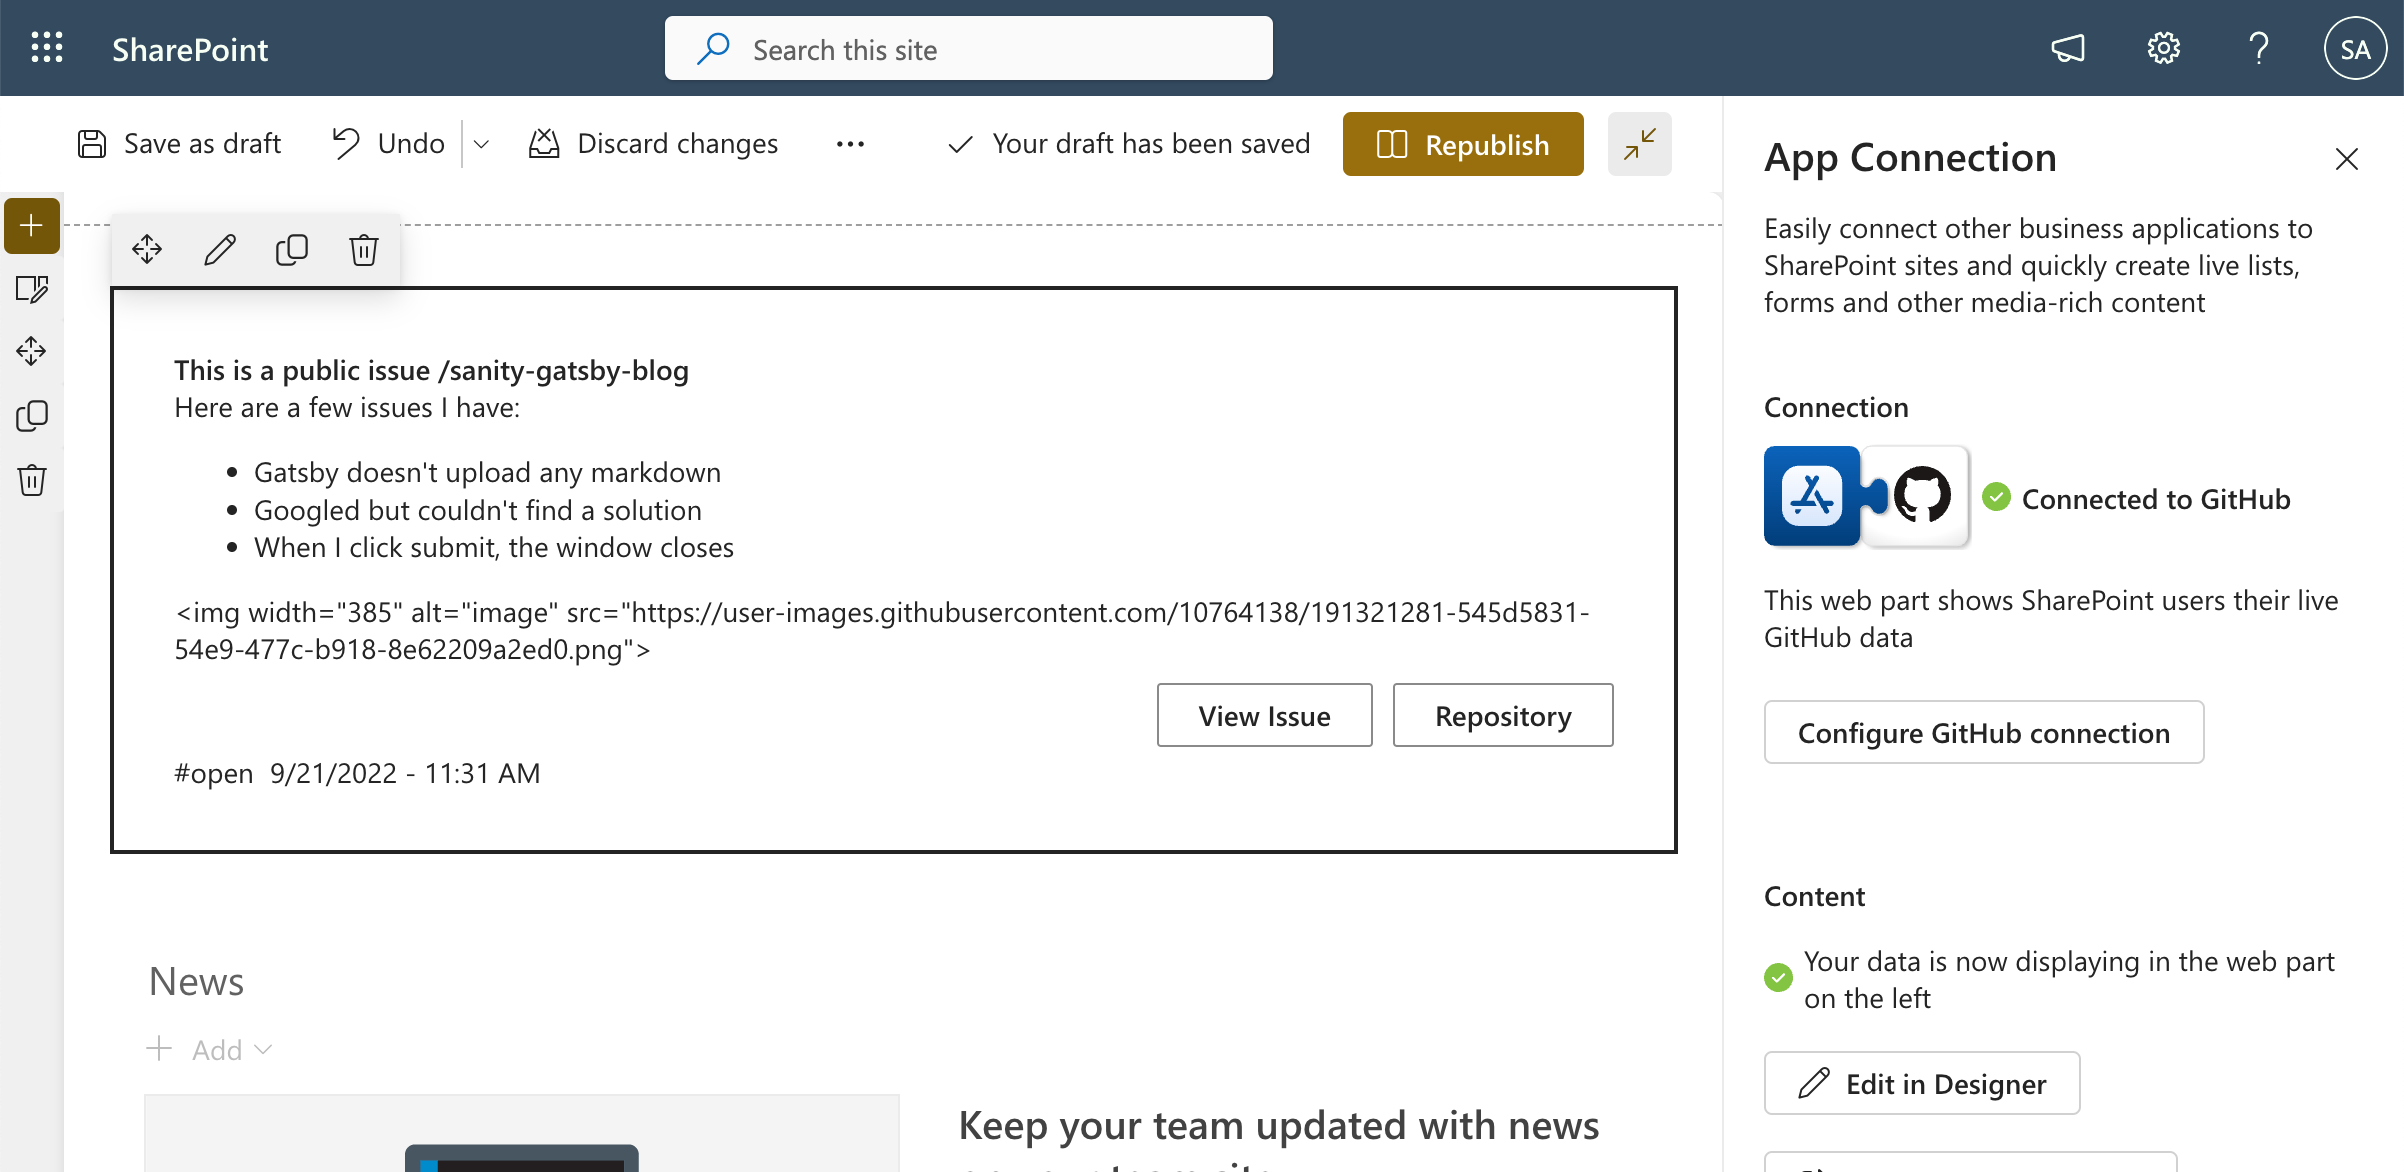Republish the page

click(1463, 144)
